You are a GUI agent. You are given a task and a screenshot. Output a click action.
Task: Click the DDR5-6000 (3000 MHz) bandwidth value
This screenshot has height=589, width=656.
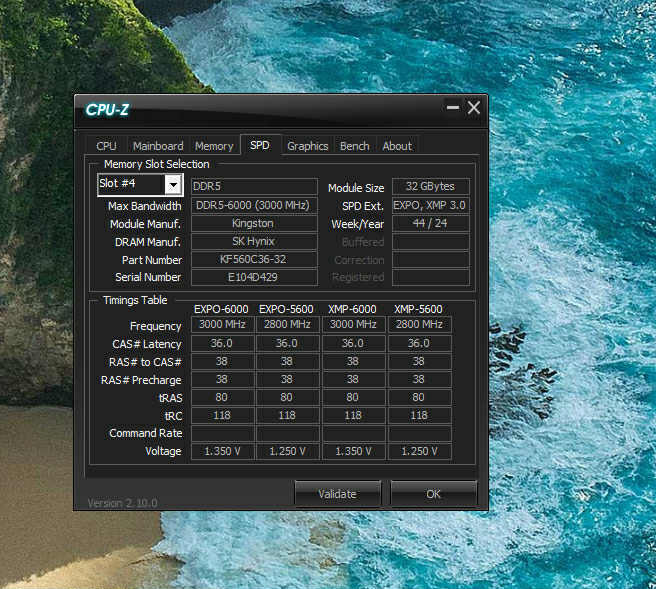tap(254, 205)
